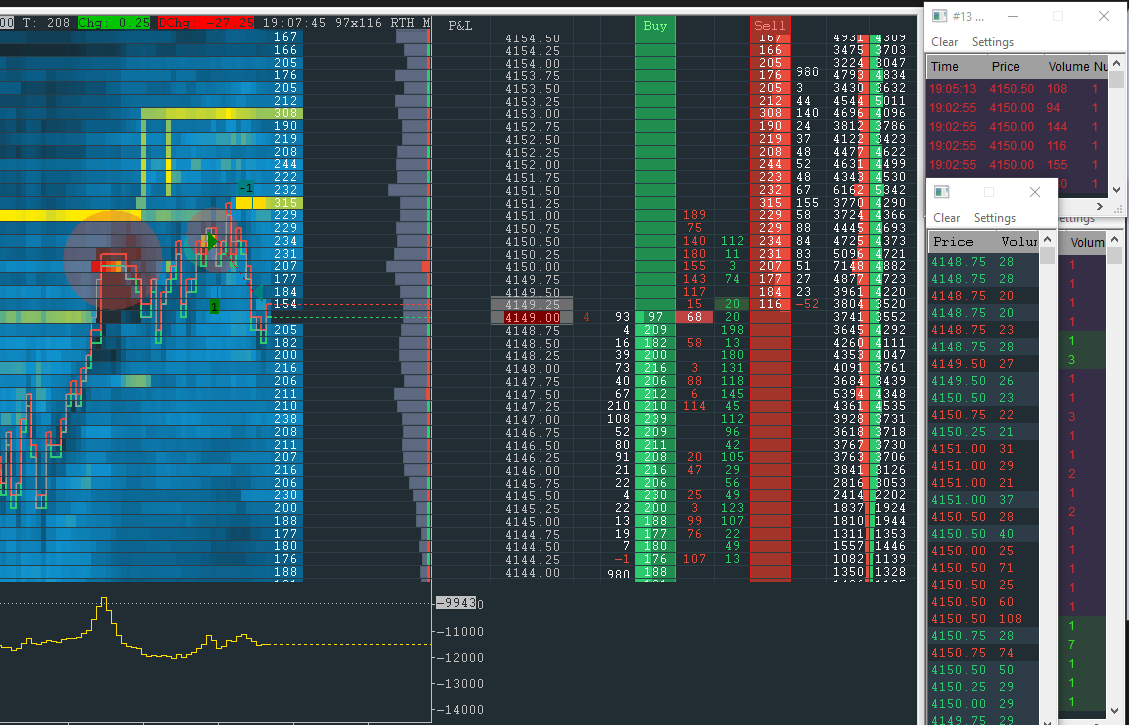The width and height of the screenshot is (1129, 725).
Task: Sort #13 window by Time column
Action: [945, 66]
